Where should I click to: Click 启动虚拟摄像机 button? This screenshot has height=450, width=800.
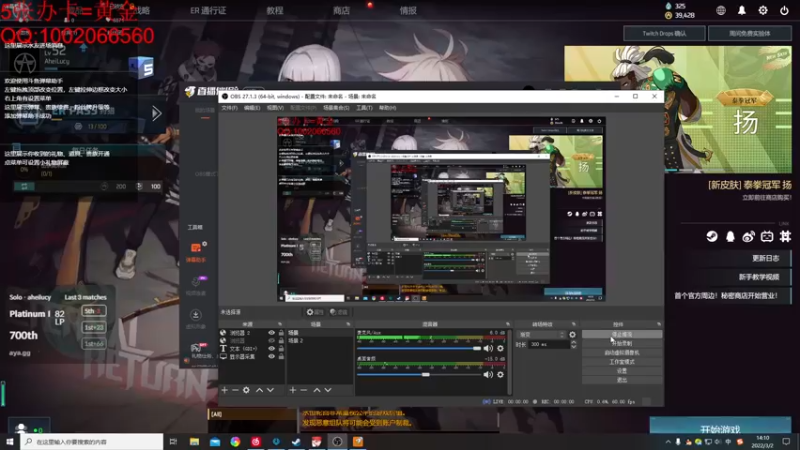pos(622,353)
